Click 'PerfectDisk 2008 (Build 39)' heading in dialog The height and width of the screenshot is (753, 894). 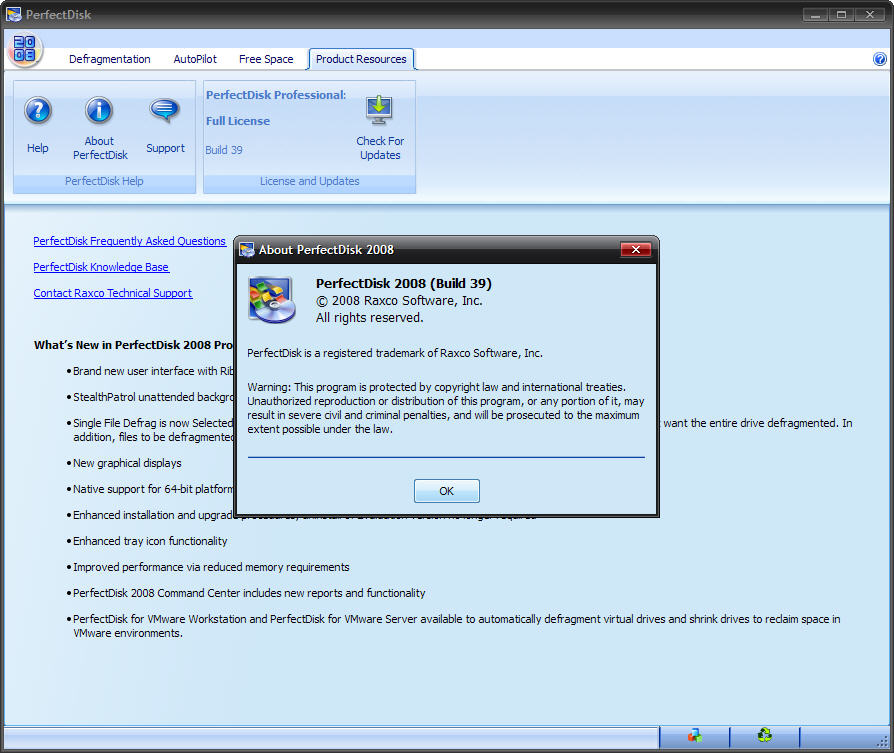[x=404, y=283]
